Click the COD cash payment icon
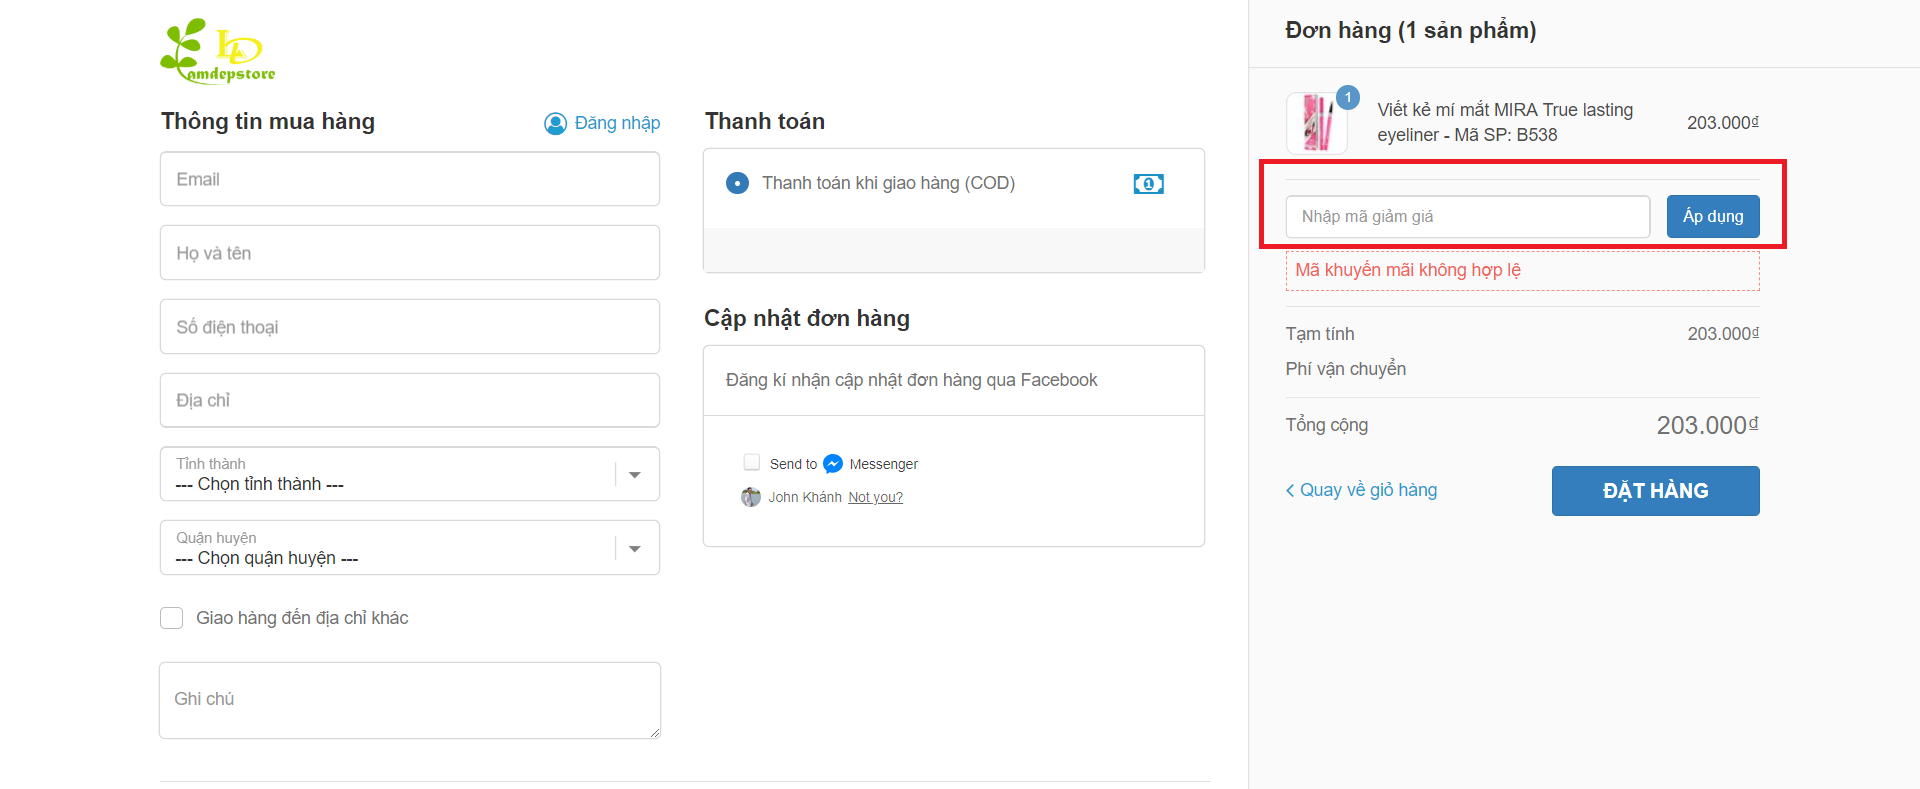 [1148, 184]
